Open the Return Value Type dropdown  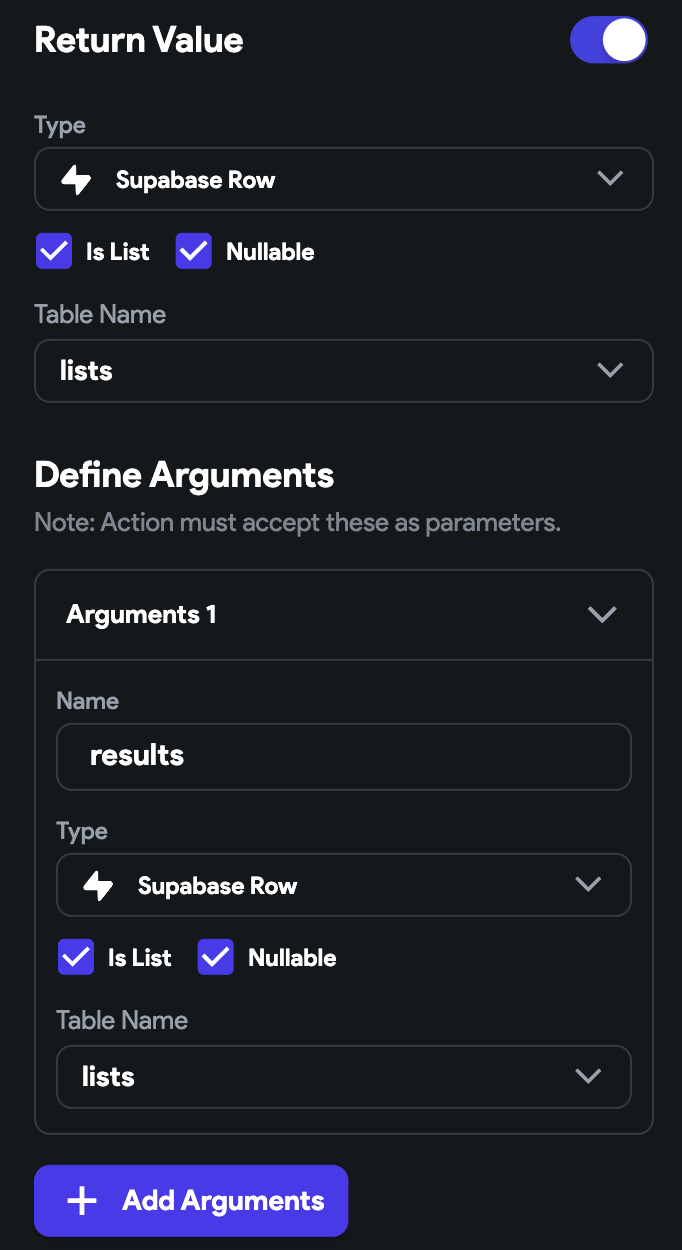pyautogui.click(x=344, y=179)
